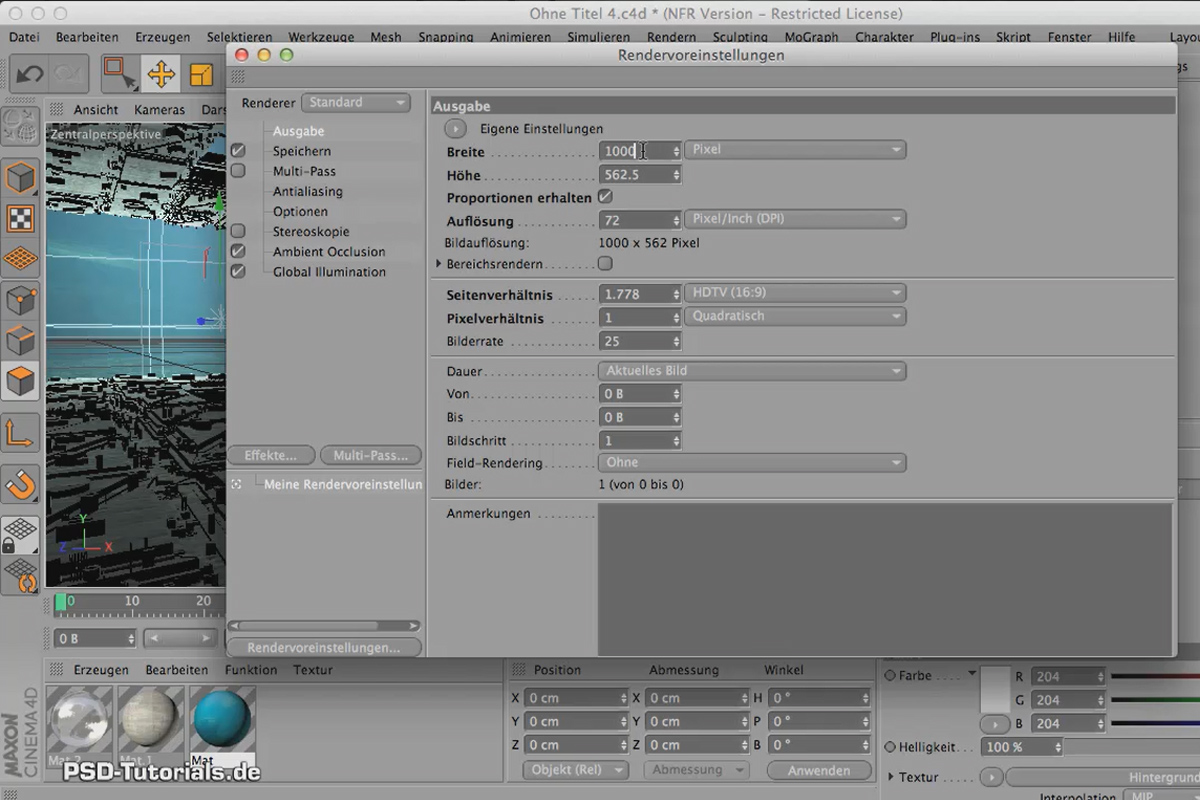Viewport: 1200px width, 800px height.
Task: Select the Scale tool
Action: [201, 74]
